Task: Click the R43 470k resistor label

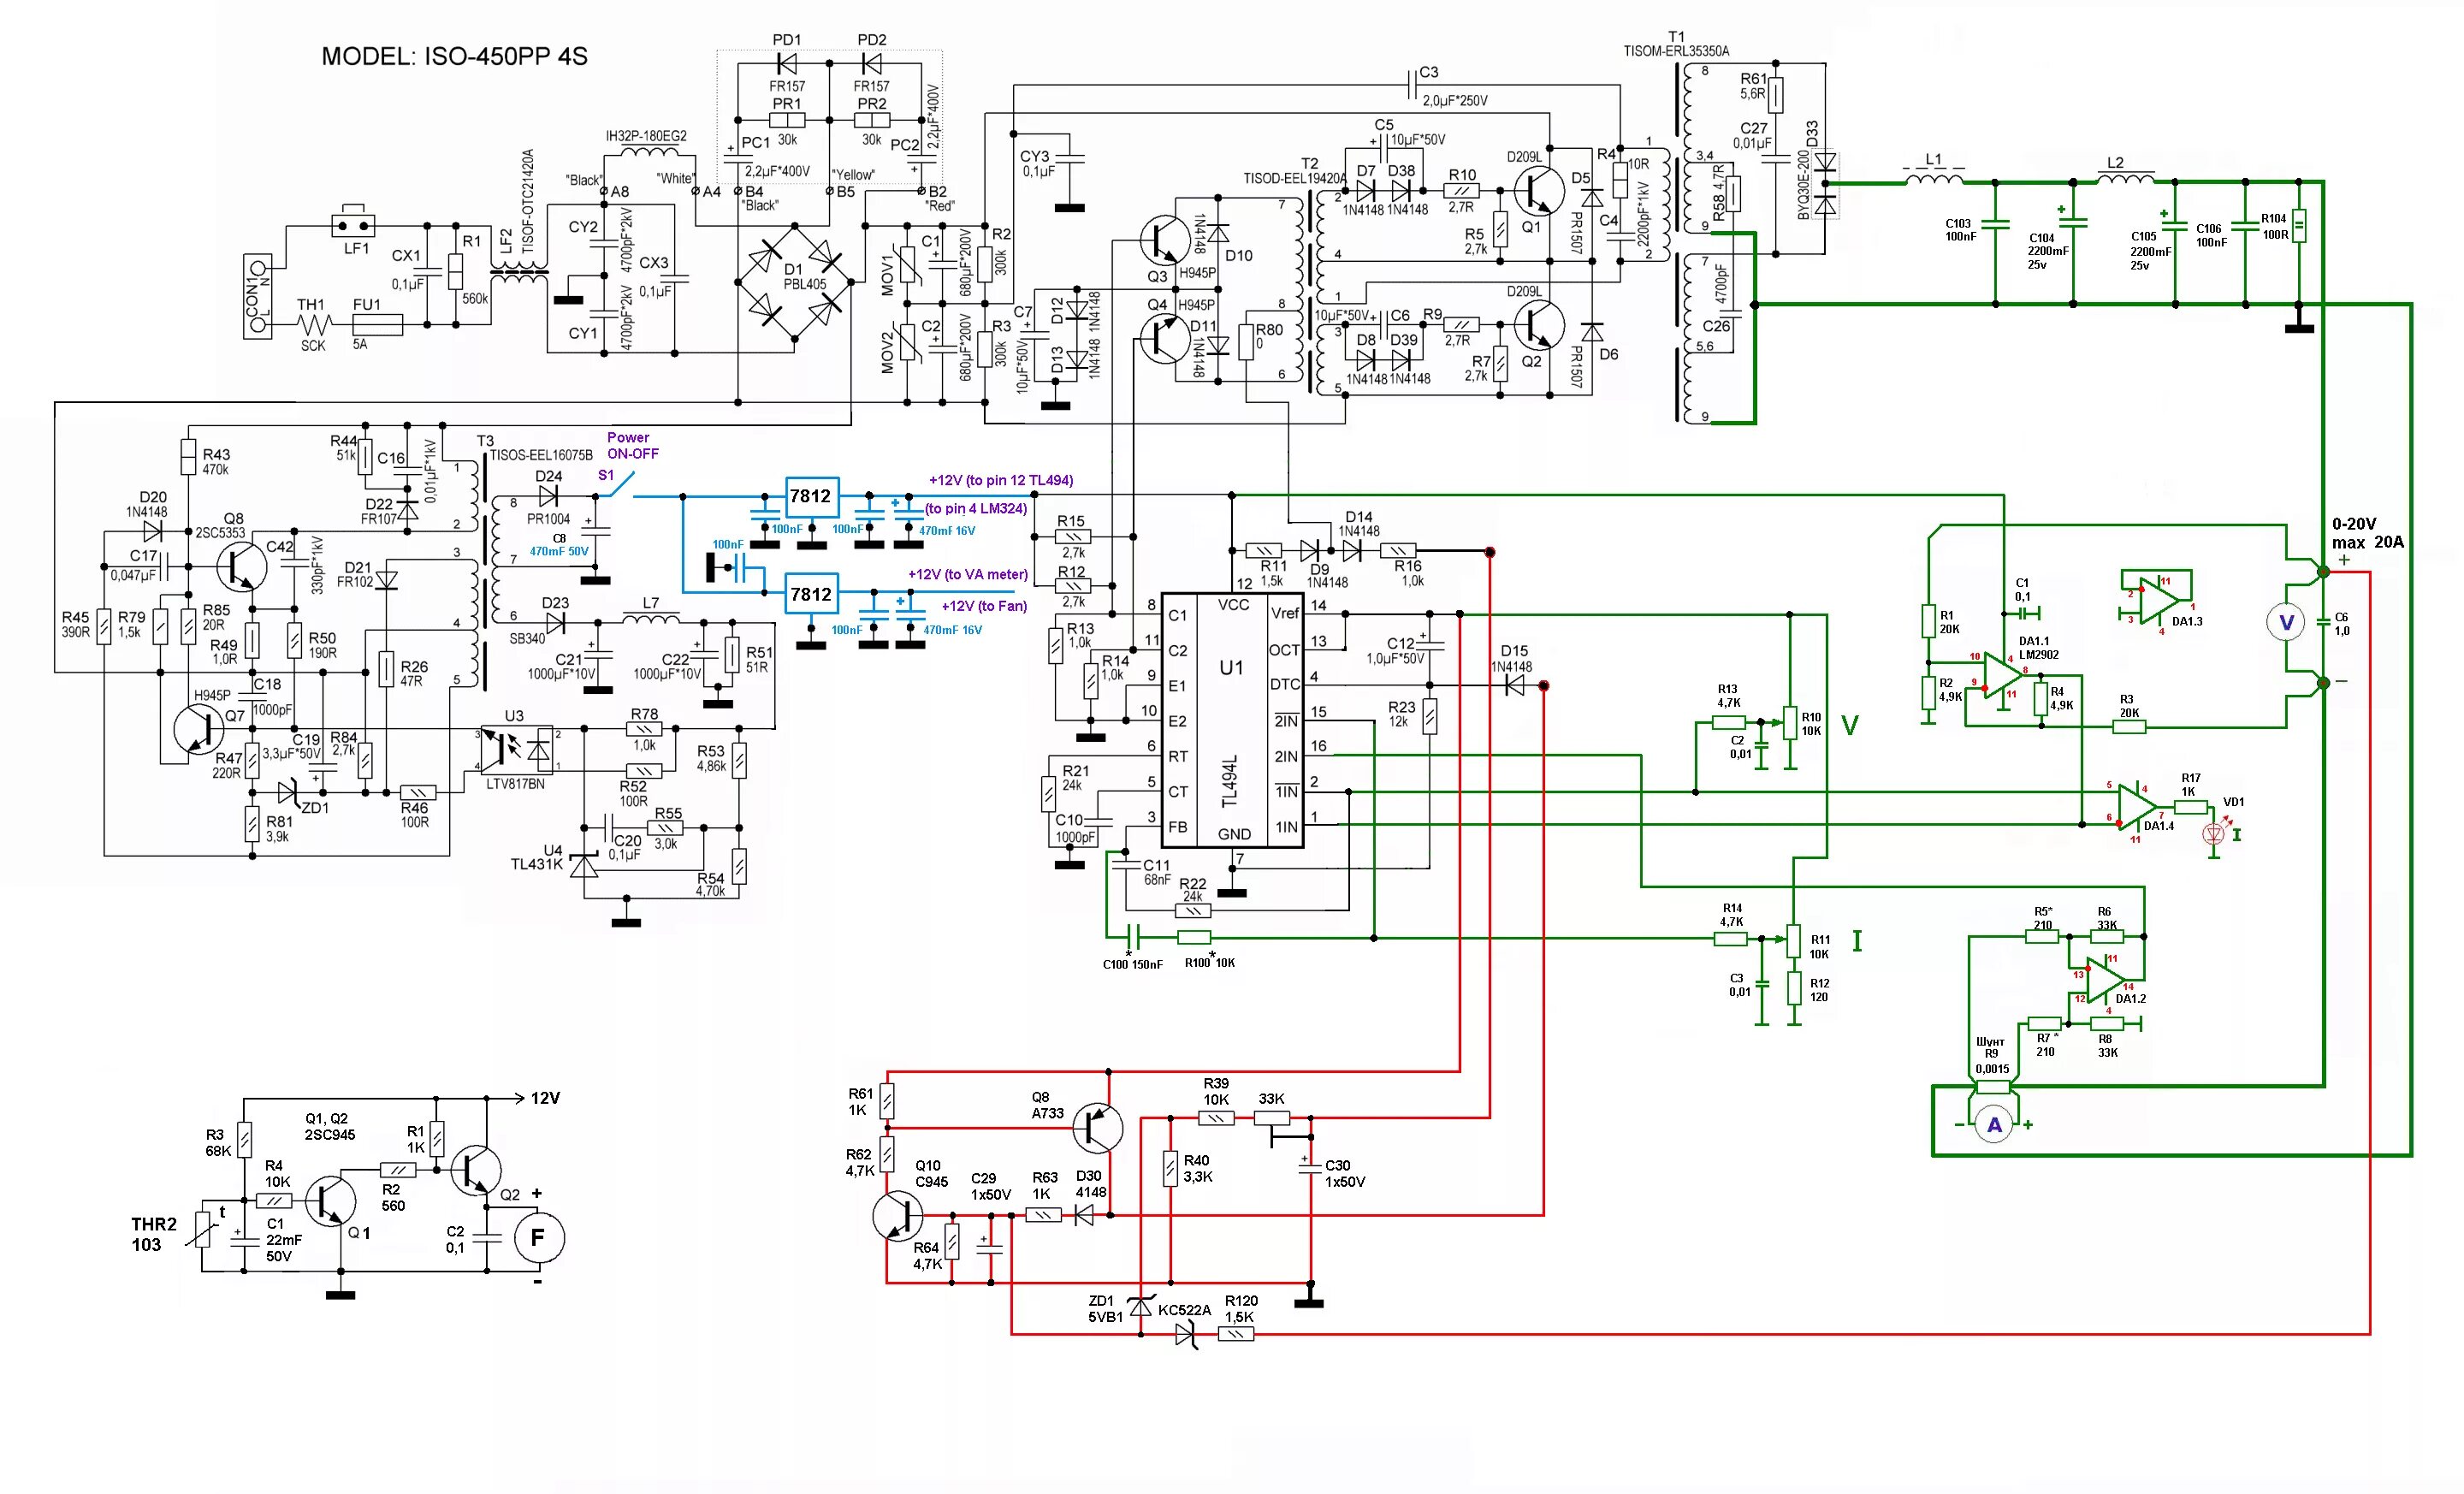Action: tap(216, 462)
